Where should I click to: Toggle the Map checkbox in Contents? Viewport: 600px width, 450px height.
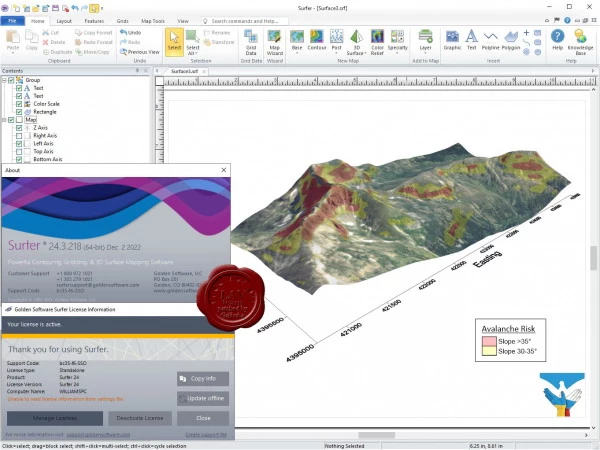point(11,120)
